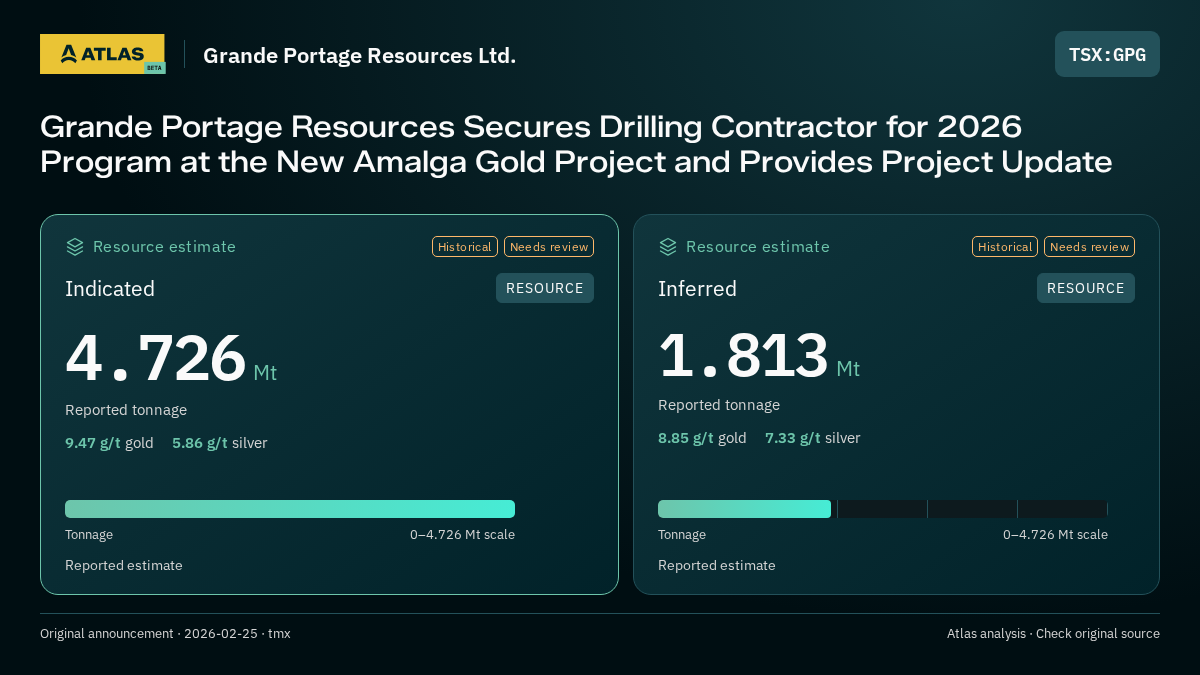1200x675 pixels.
Task: Click the Tonnage label in the Inferred card
Action: (x=682, y=535)
